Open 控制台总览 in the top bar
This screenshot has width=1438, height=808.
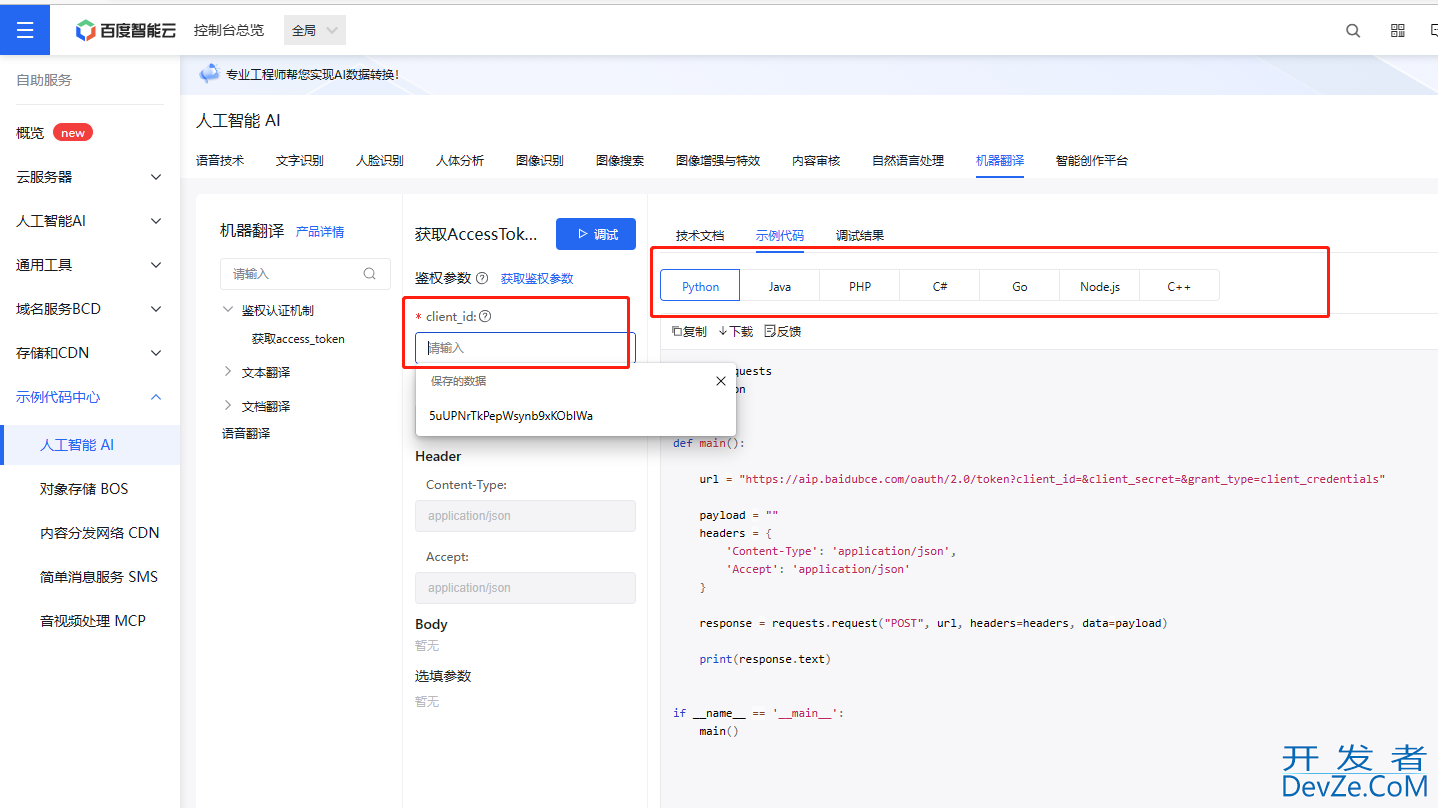click(229, 30)
